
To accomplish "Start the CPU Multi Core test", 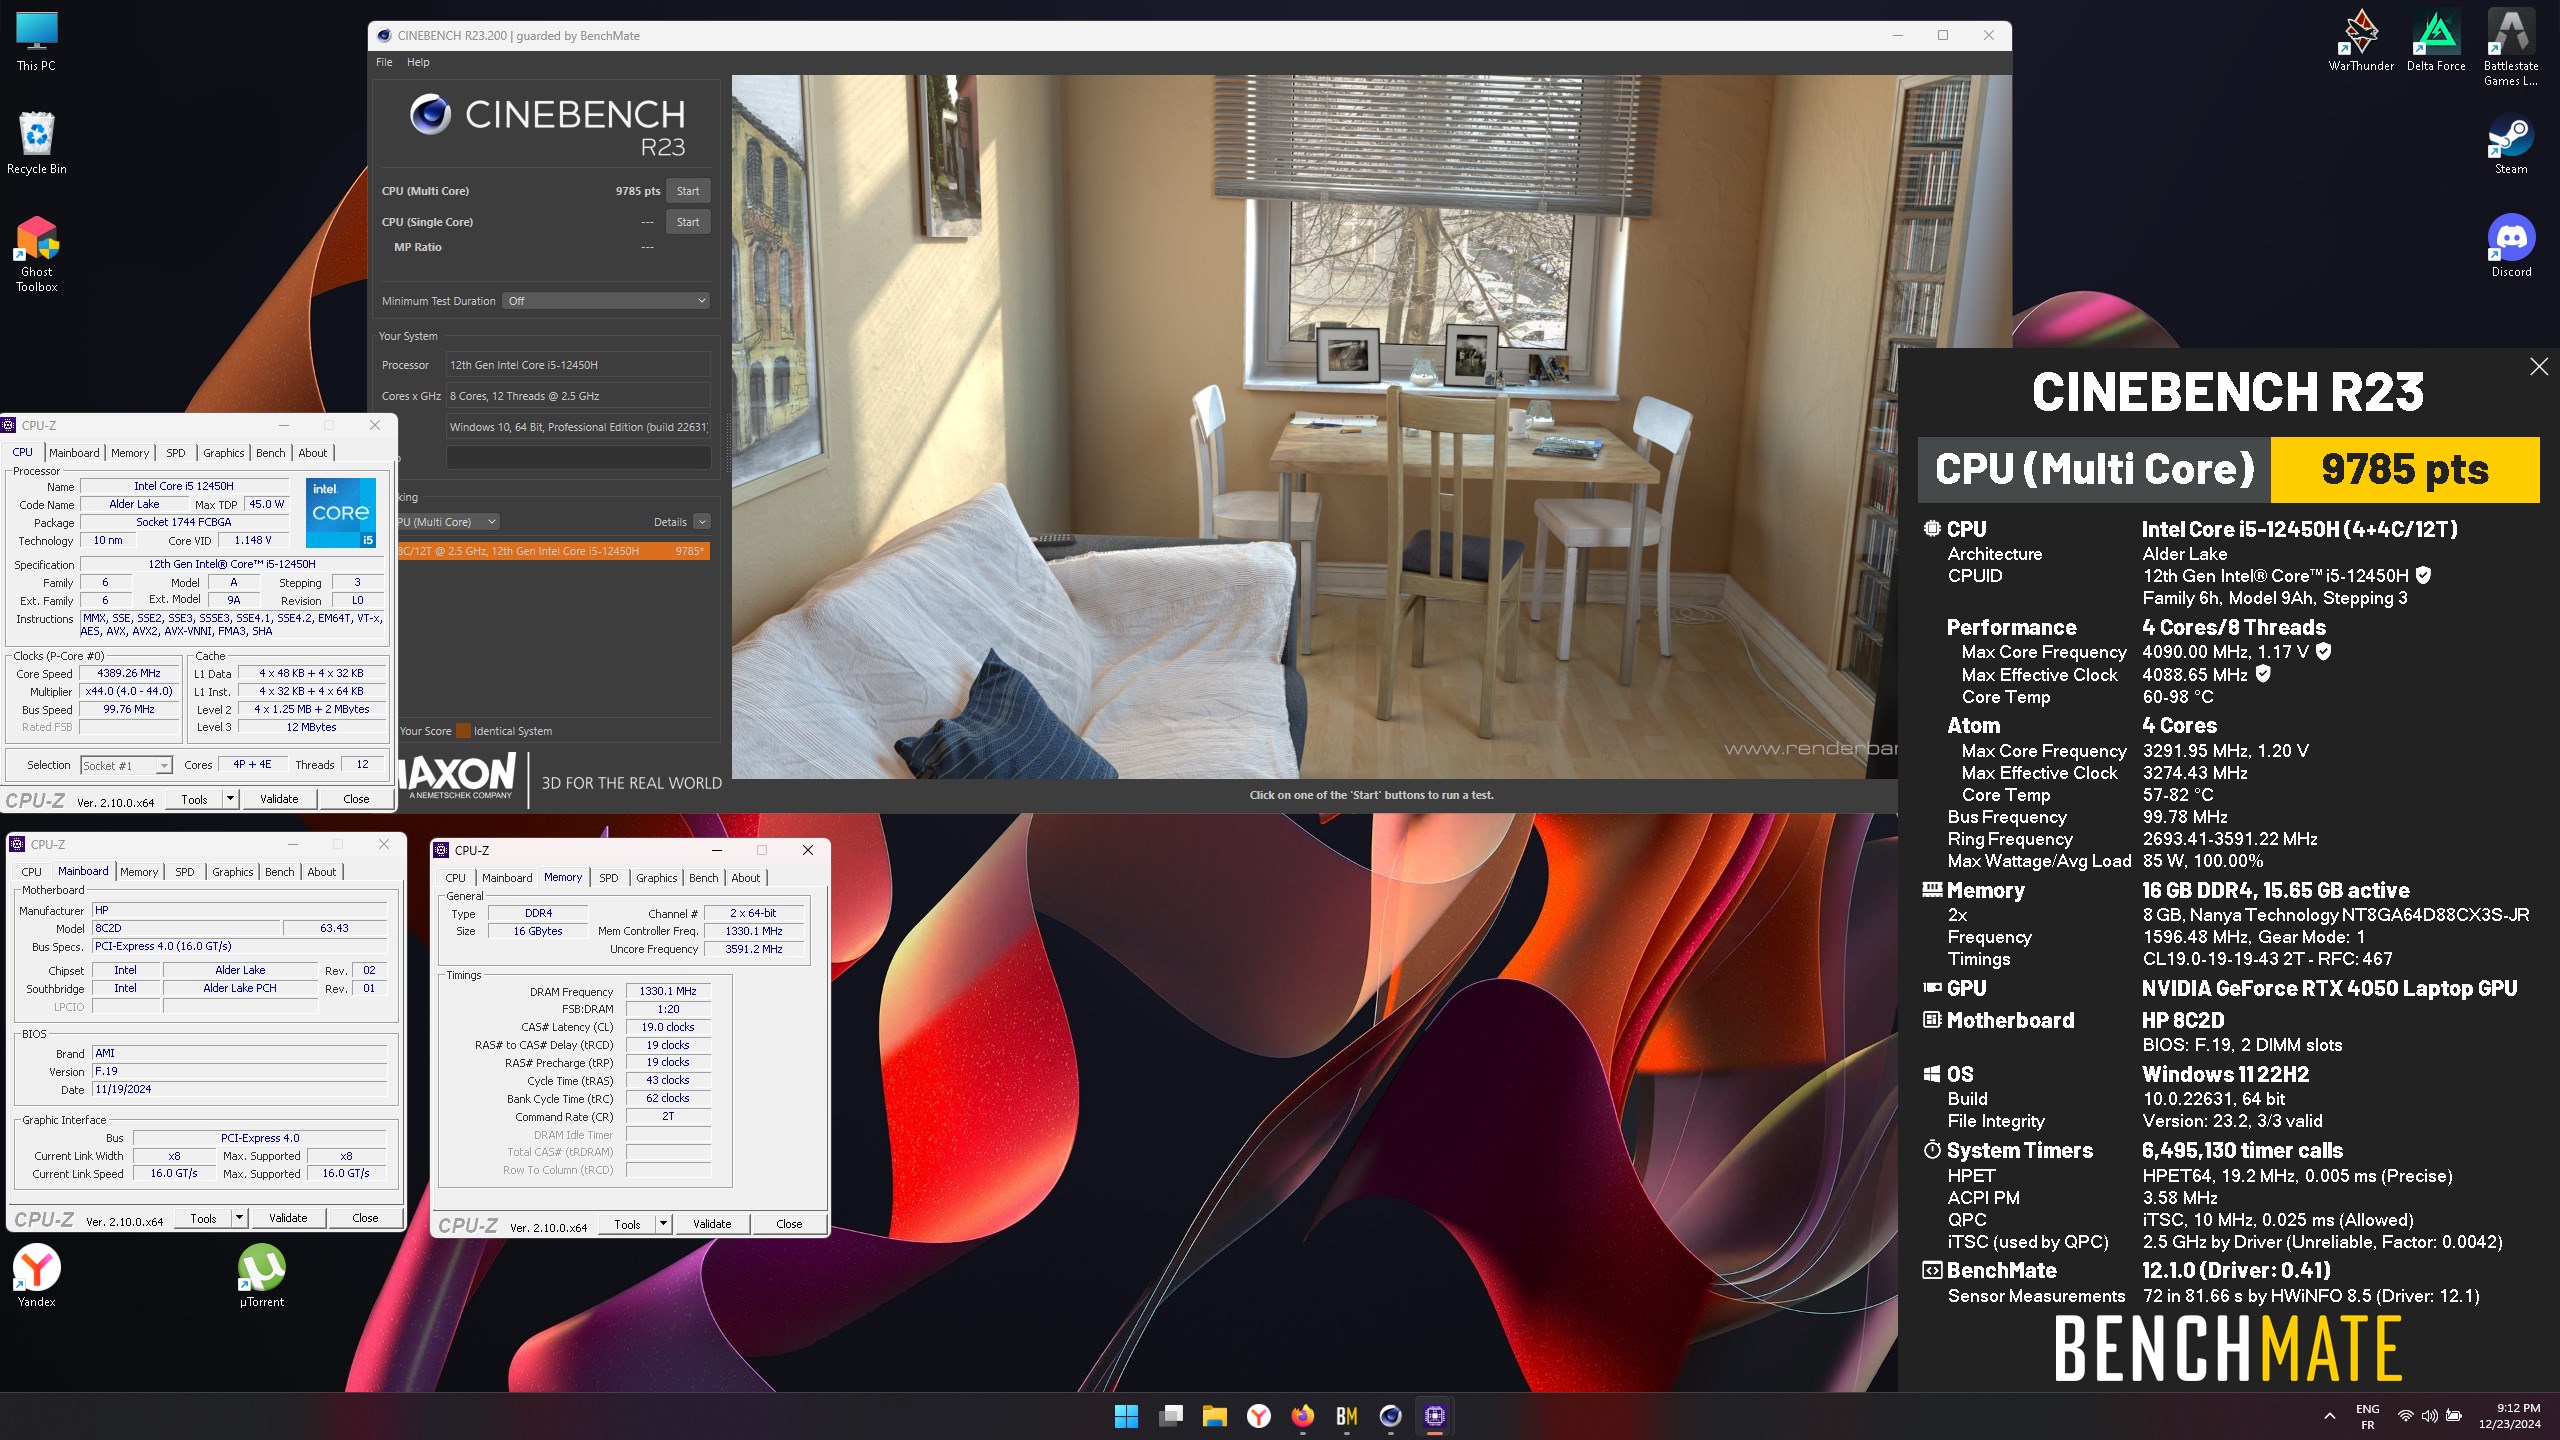I will [688, 191].
